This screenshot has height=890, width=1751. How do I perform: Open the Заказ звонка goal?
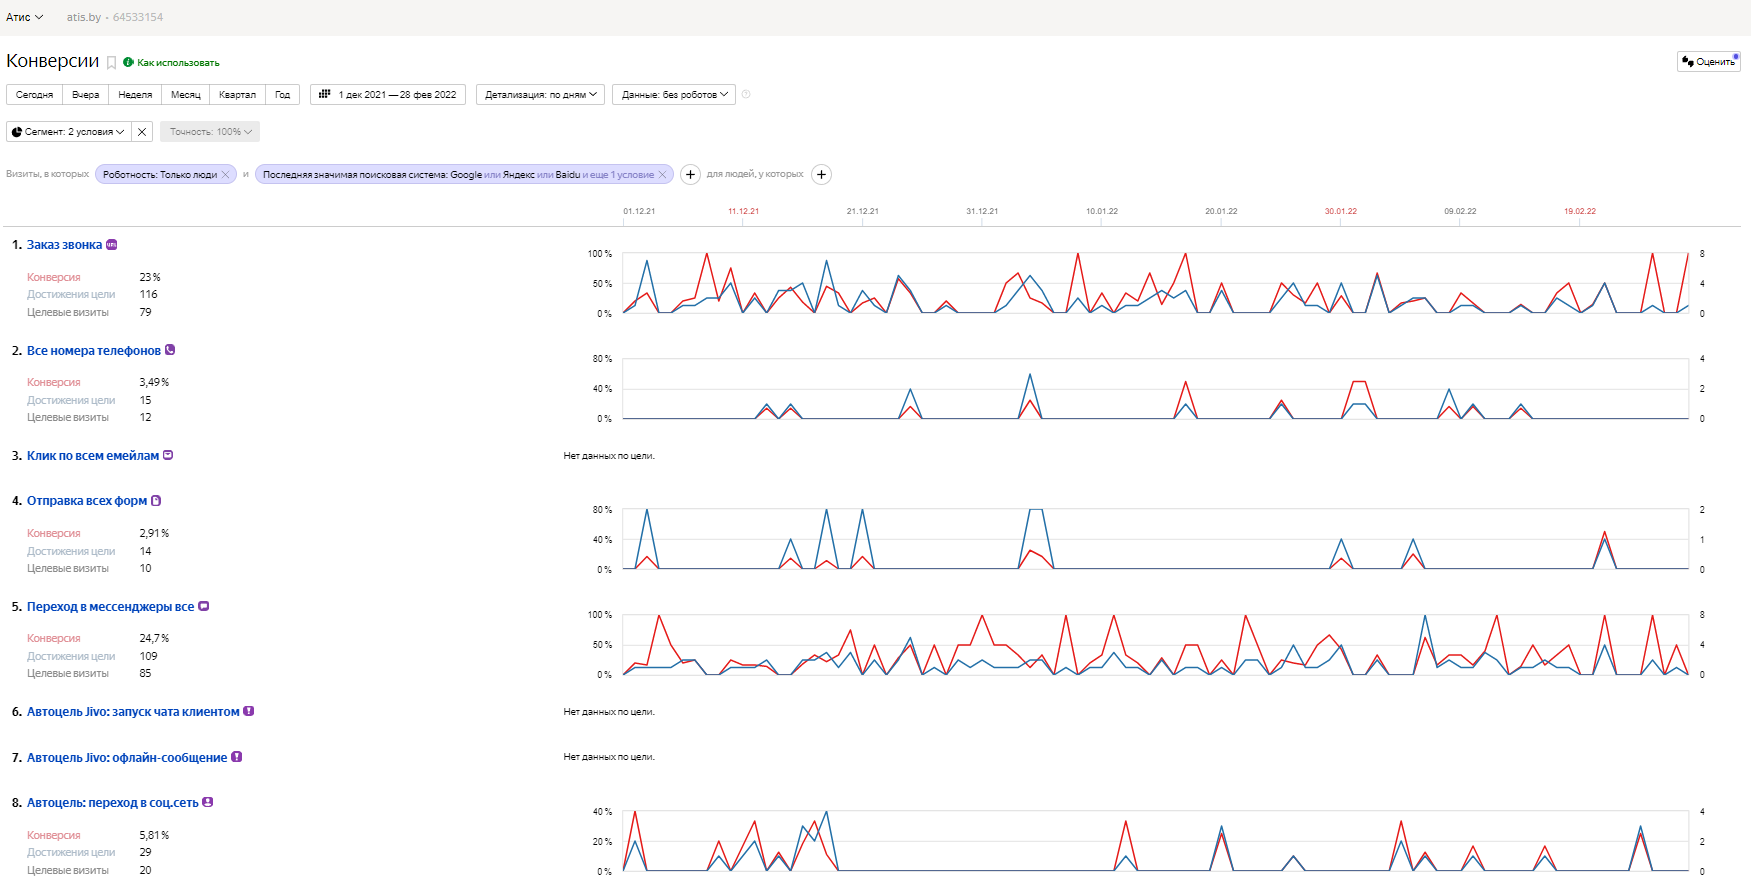click(64, 244)
